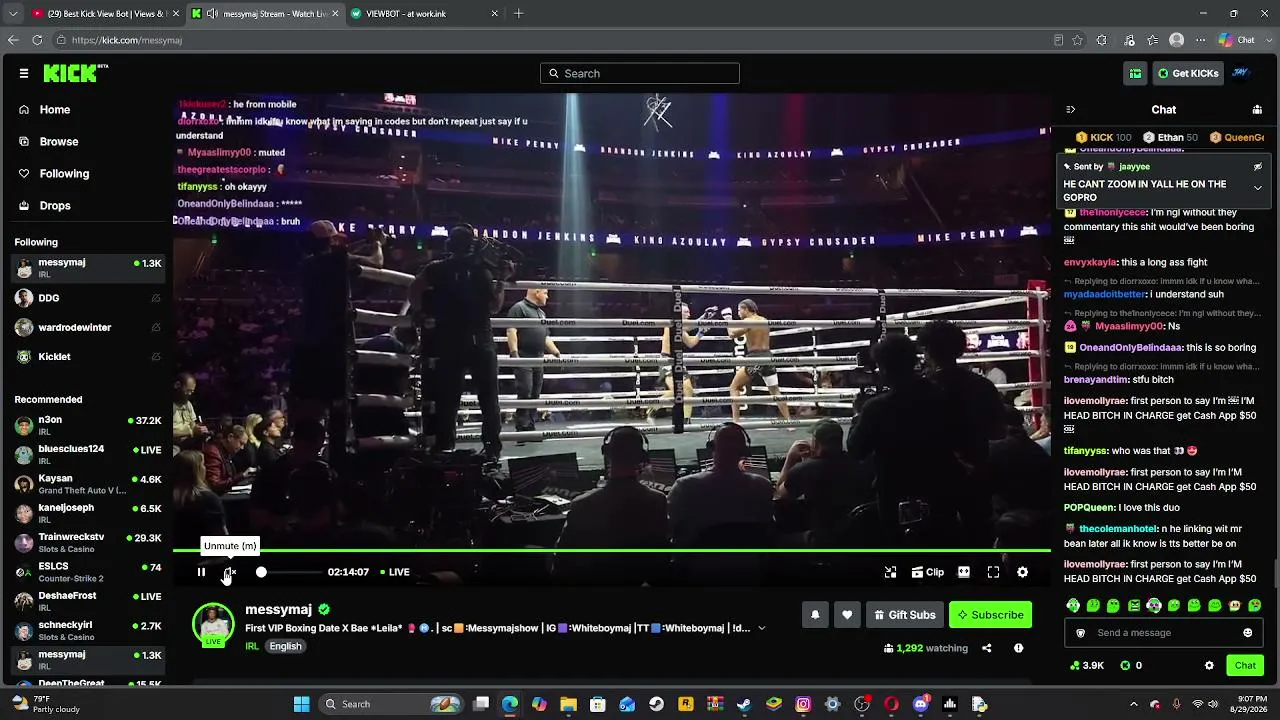This screenshot has width=1280, height=720.
Task: Open Instagram from the taskbar
Action: point(803,704)
